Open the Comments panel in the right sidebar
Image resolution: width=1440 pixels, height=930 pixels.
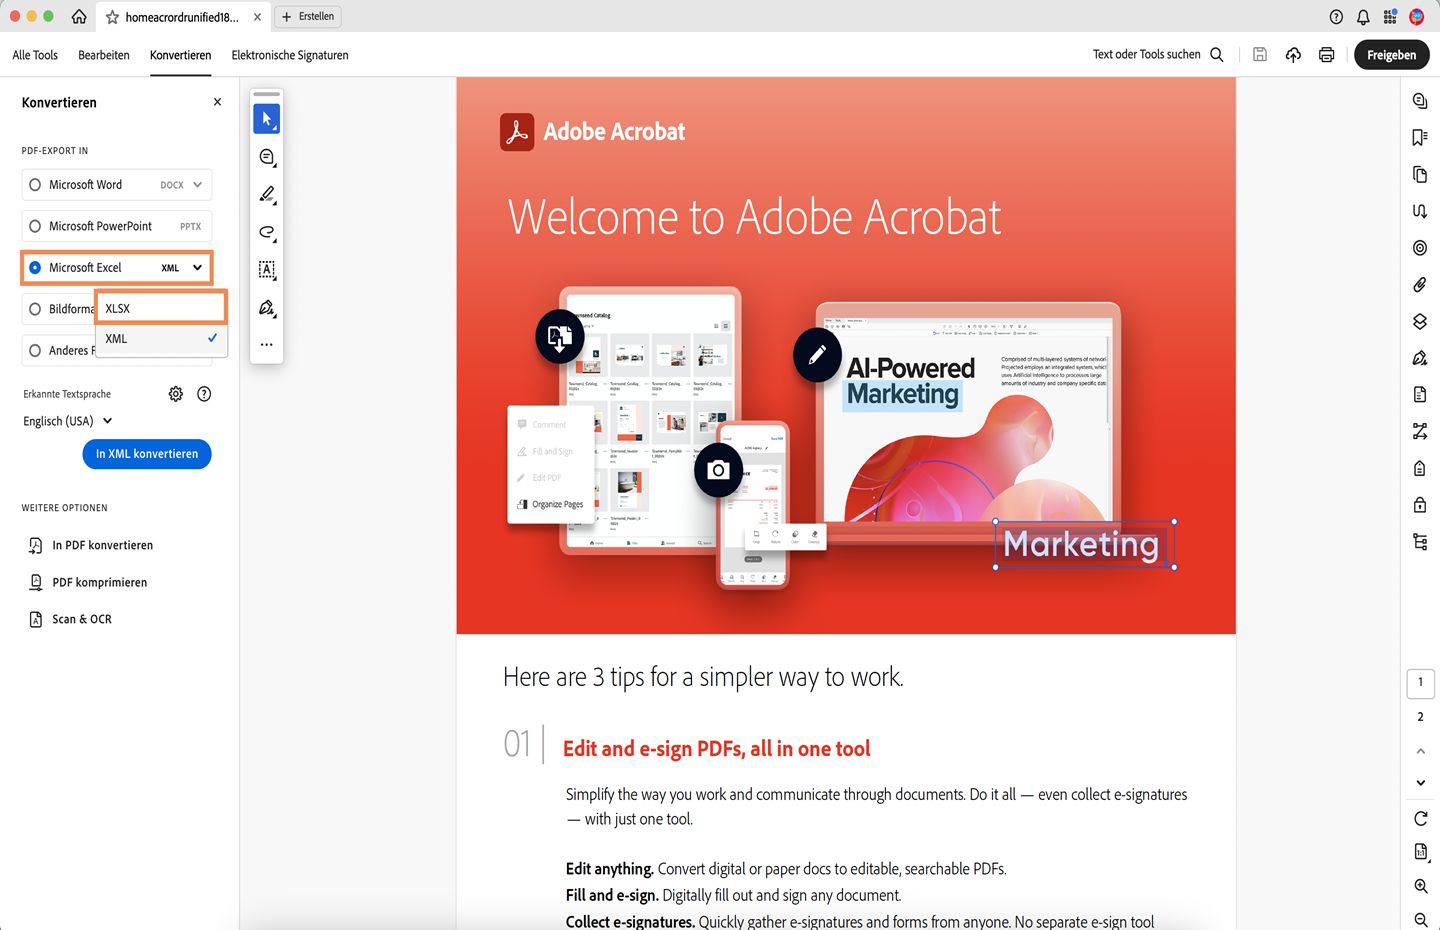(x=1420, y=100)
